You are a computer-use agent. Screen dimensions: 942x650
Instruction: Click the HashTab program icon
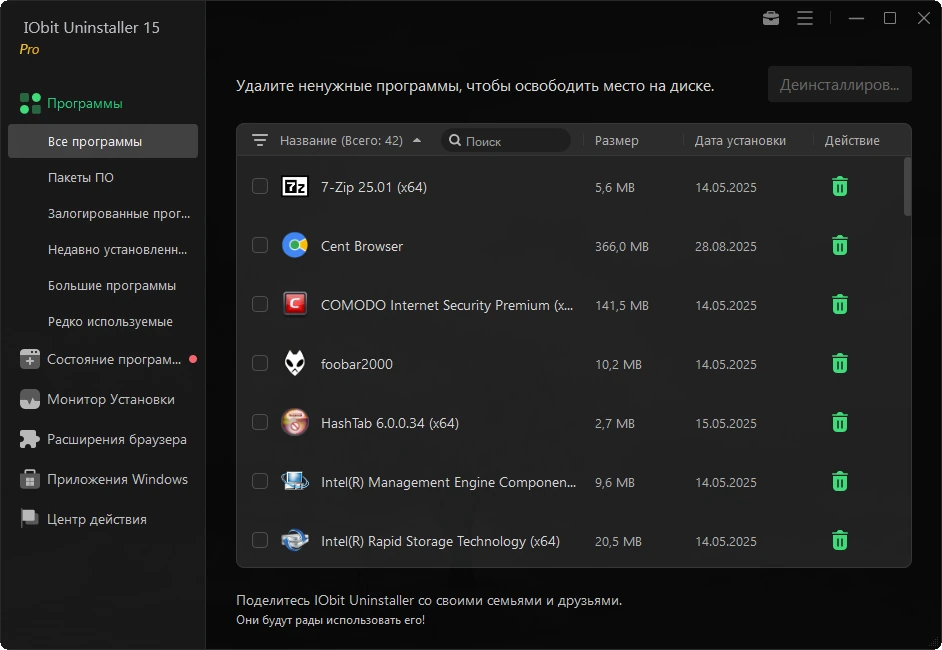[x=295, y=422]
